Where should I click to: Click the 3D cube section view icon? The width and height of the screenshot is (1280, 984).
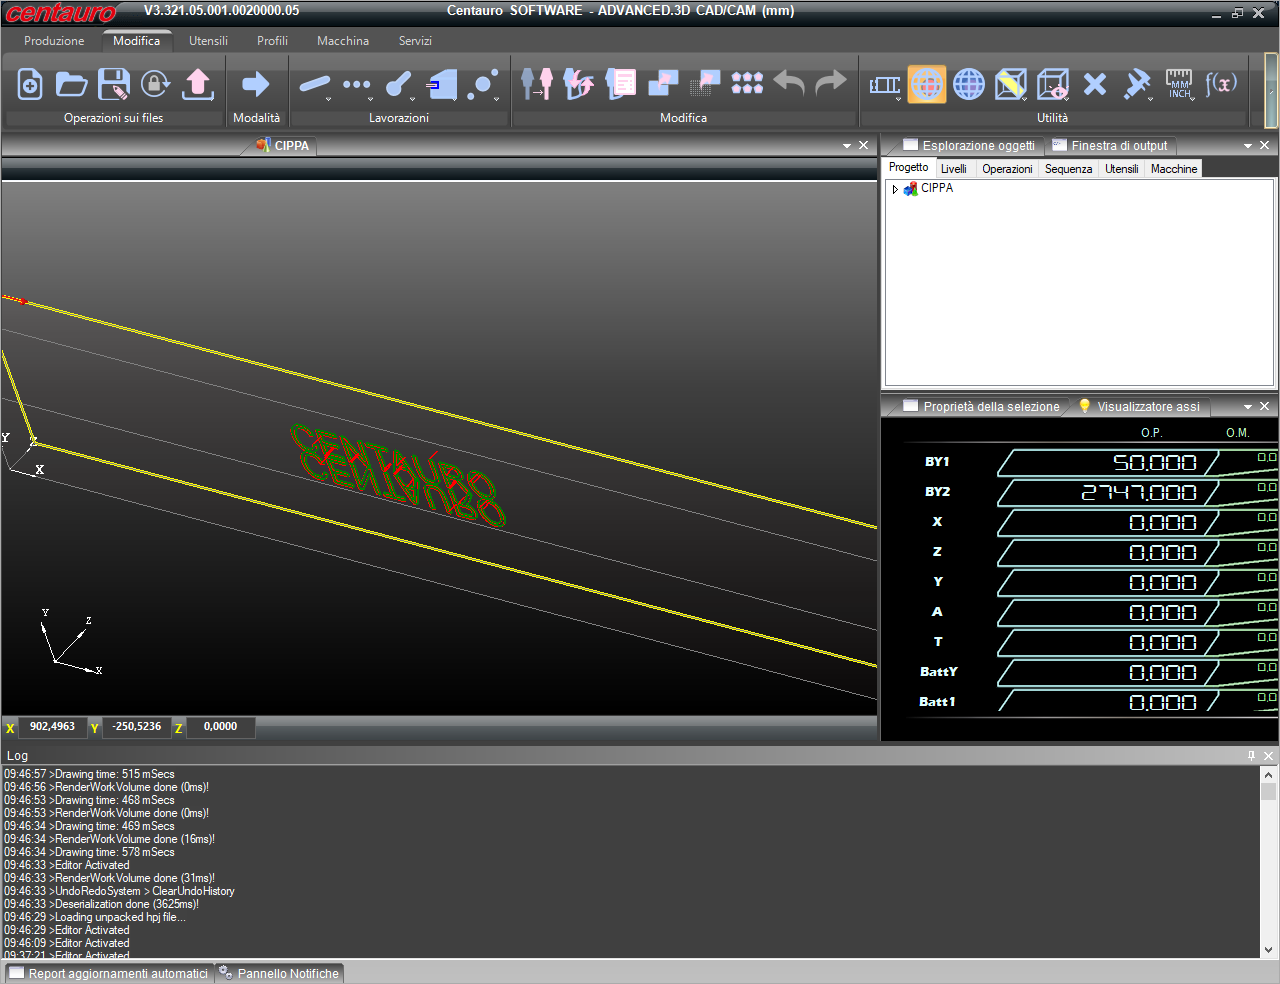(x=1011, y=85)
